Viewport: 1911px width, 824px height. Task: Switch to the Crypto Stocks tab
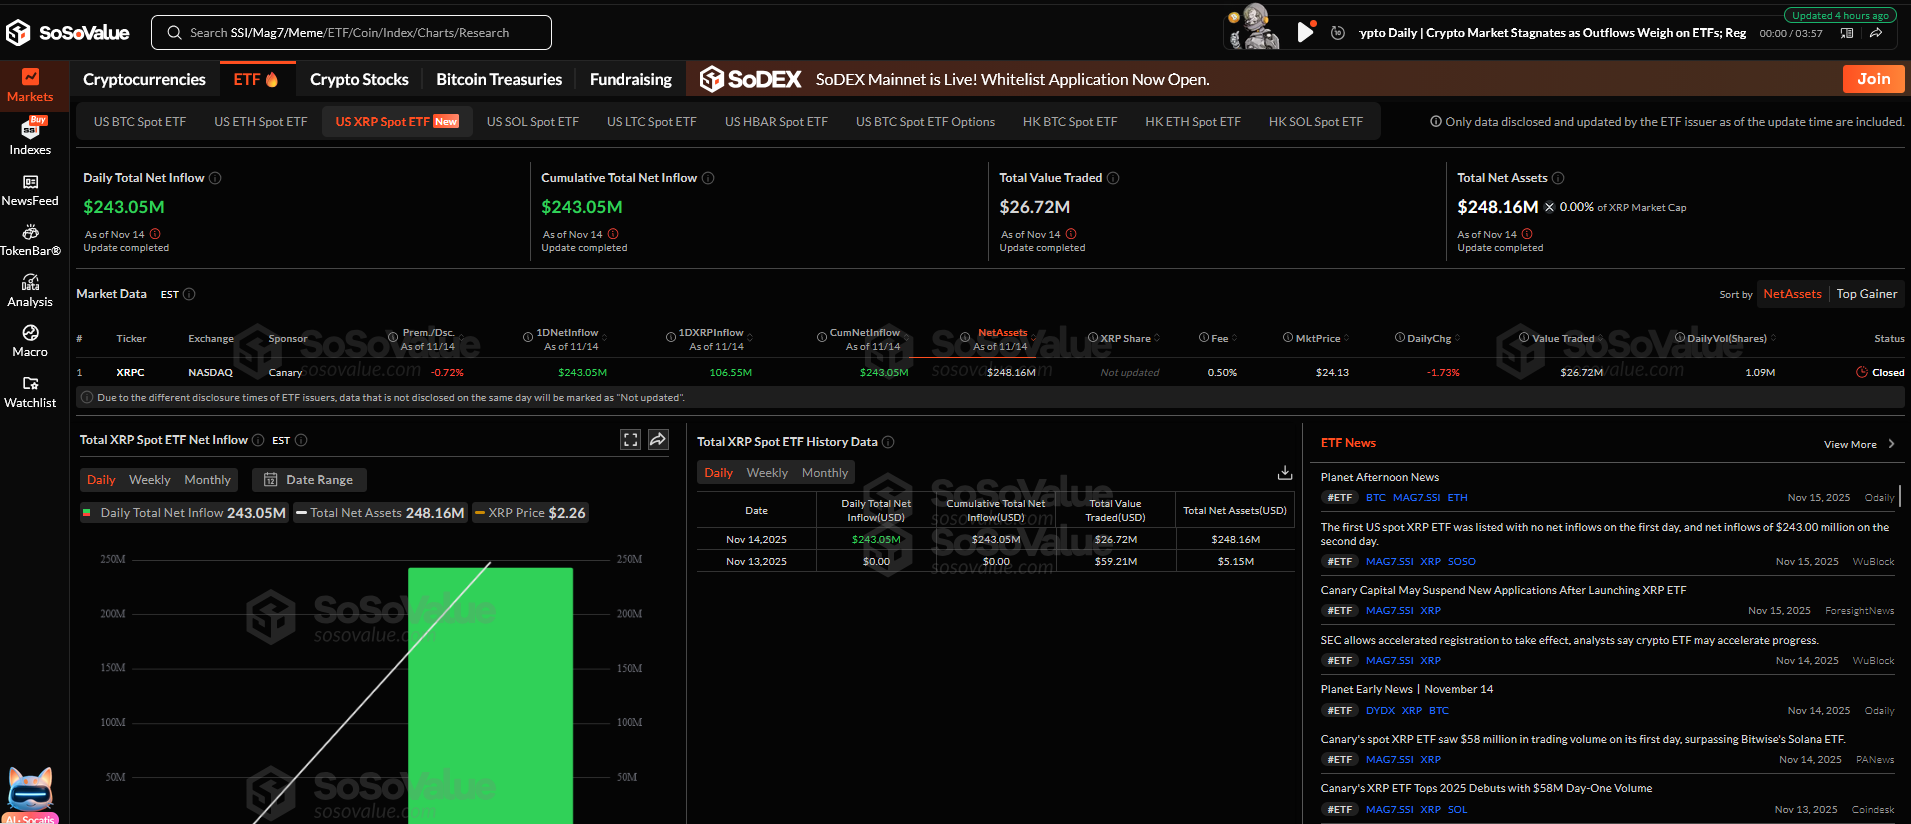point(359,79)
